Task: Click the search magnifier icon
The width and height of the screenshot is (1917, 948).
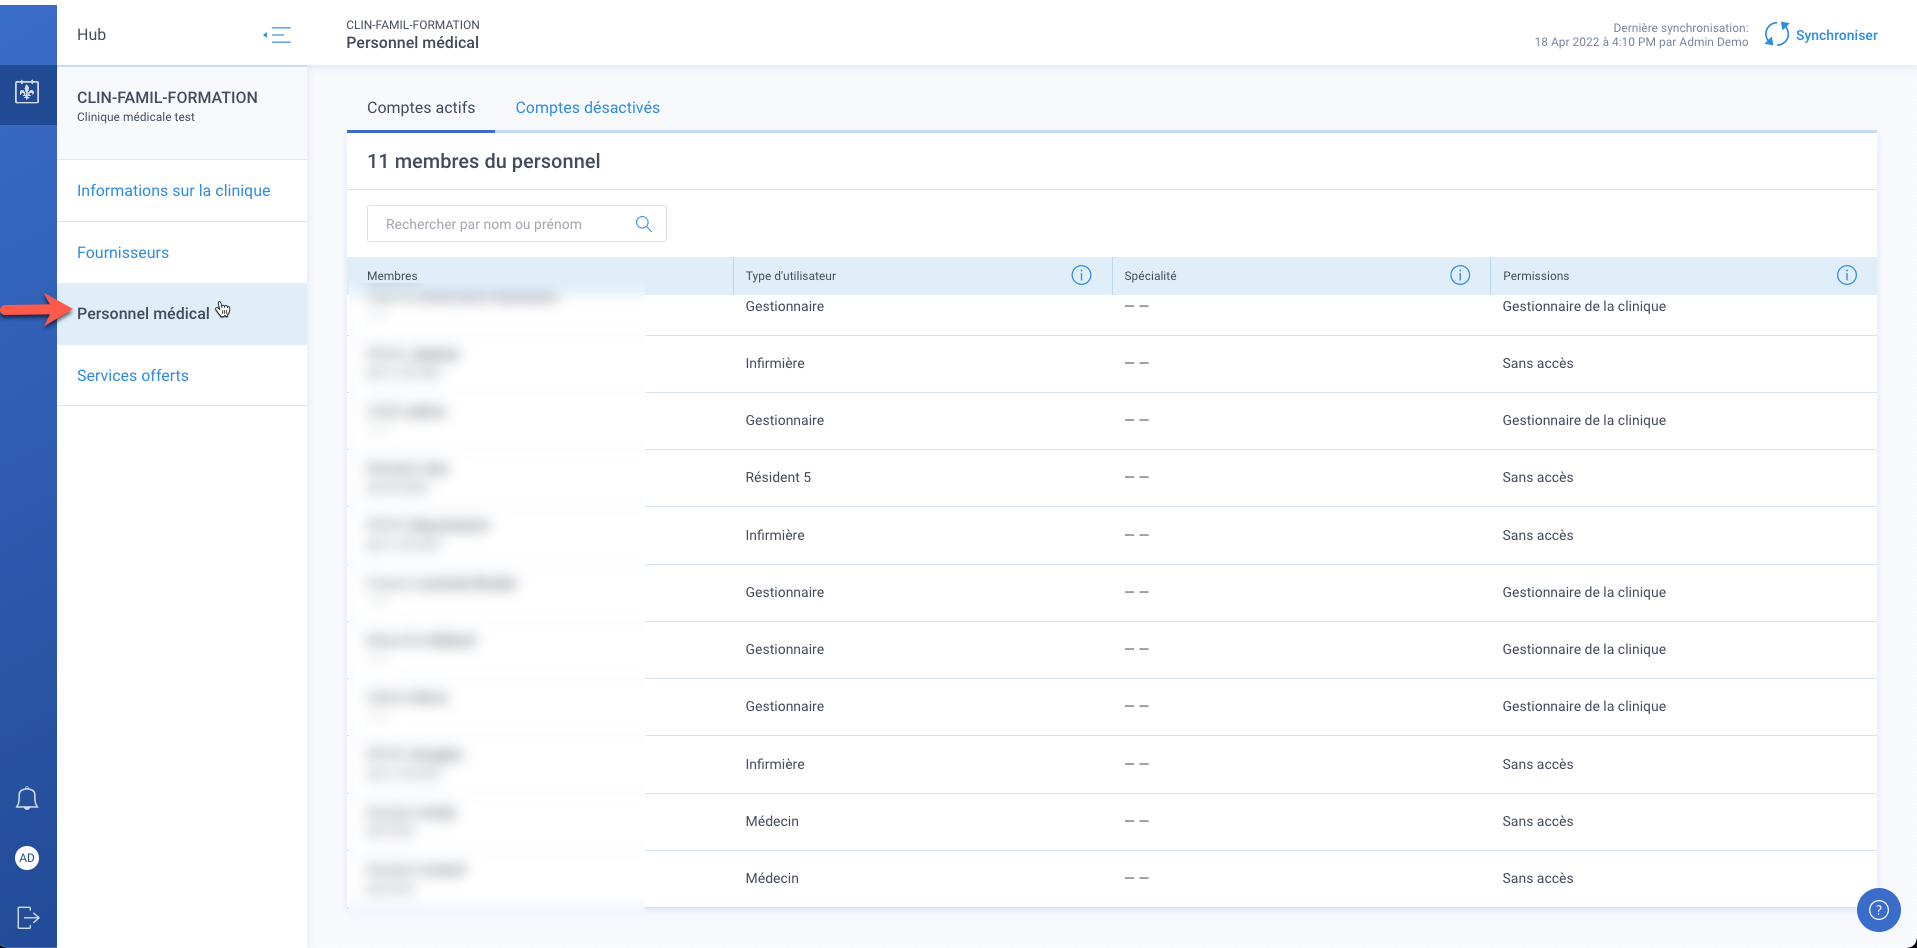Action: (x=644, y=224)
